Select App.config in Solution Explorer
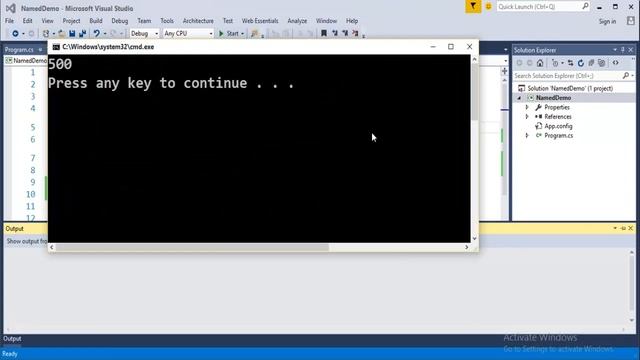 pos(558,126)
